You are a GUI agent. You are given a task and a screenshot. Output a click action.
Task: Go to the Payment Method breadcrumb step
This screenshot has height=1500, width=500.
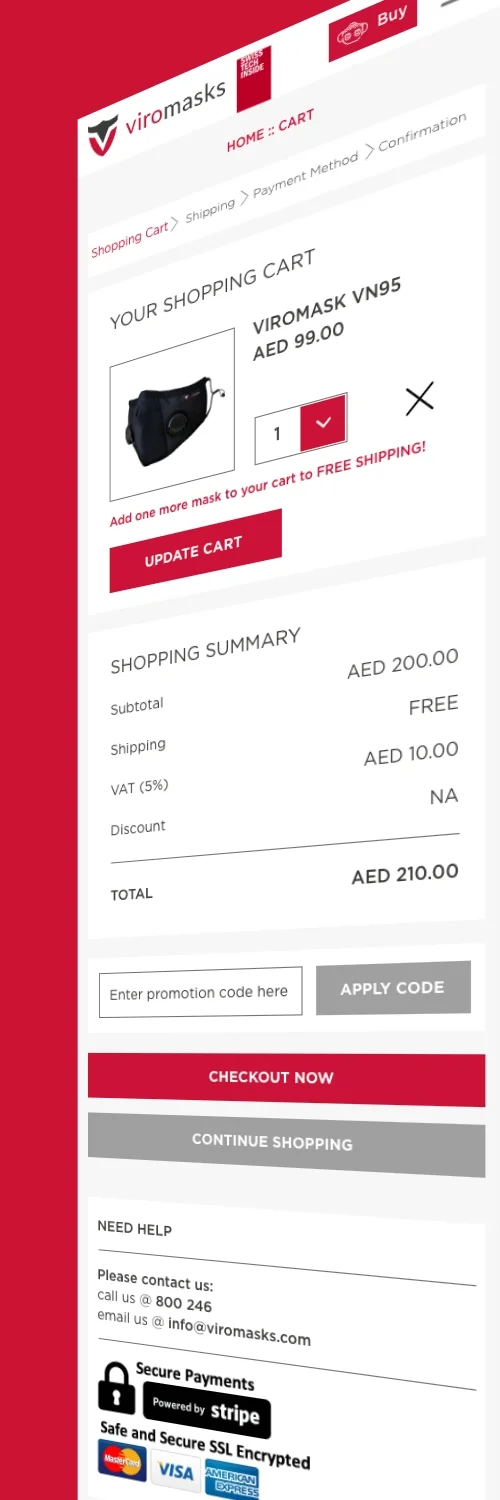pyautogui.click(x=305, y=177)
